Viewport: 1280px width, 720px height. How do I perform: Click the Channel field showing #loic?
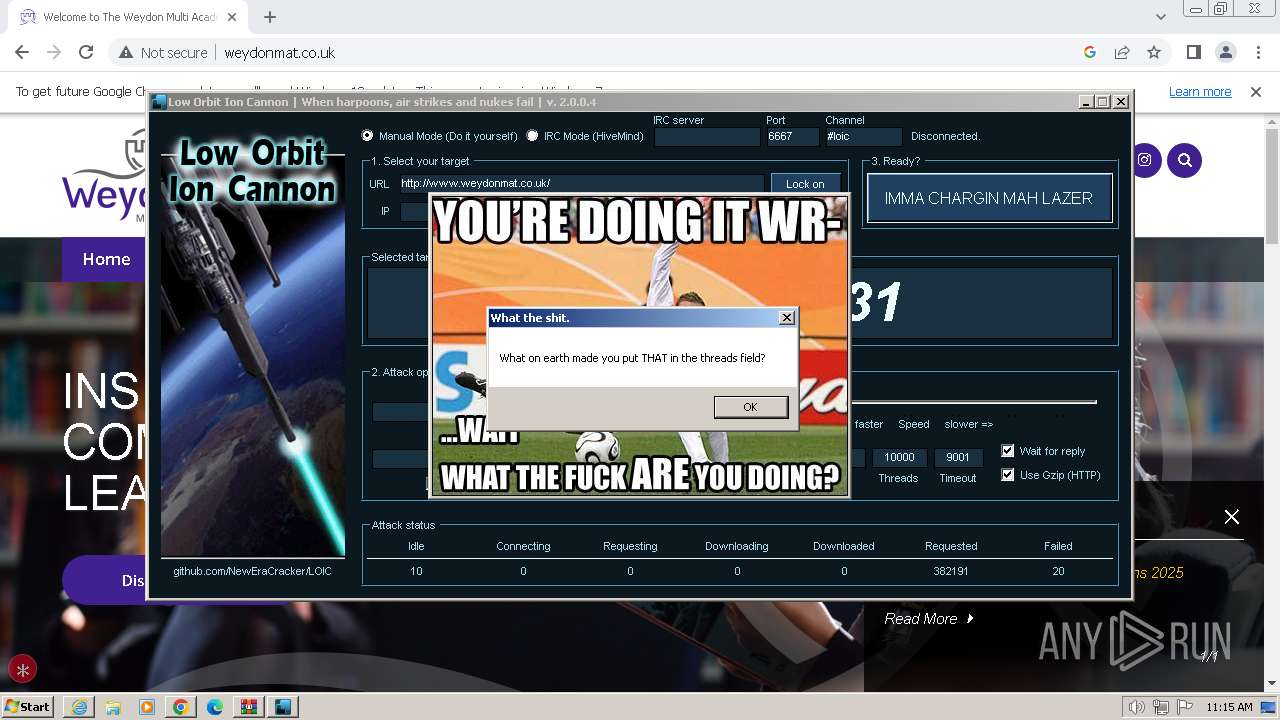[x=863, y=137]
